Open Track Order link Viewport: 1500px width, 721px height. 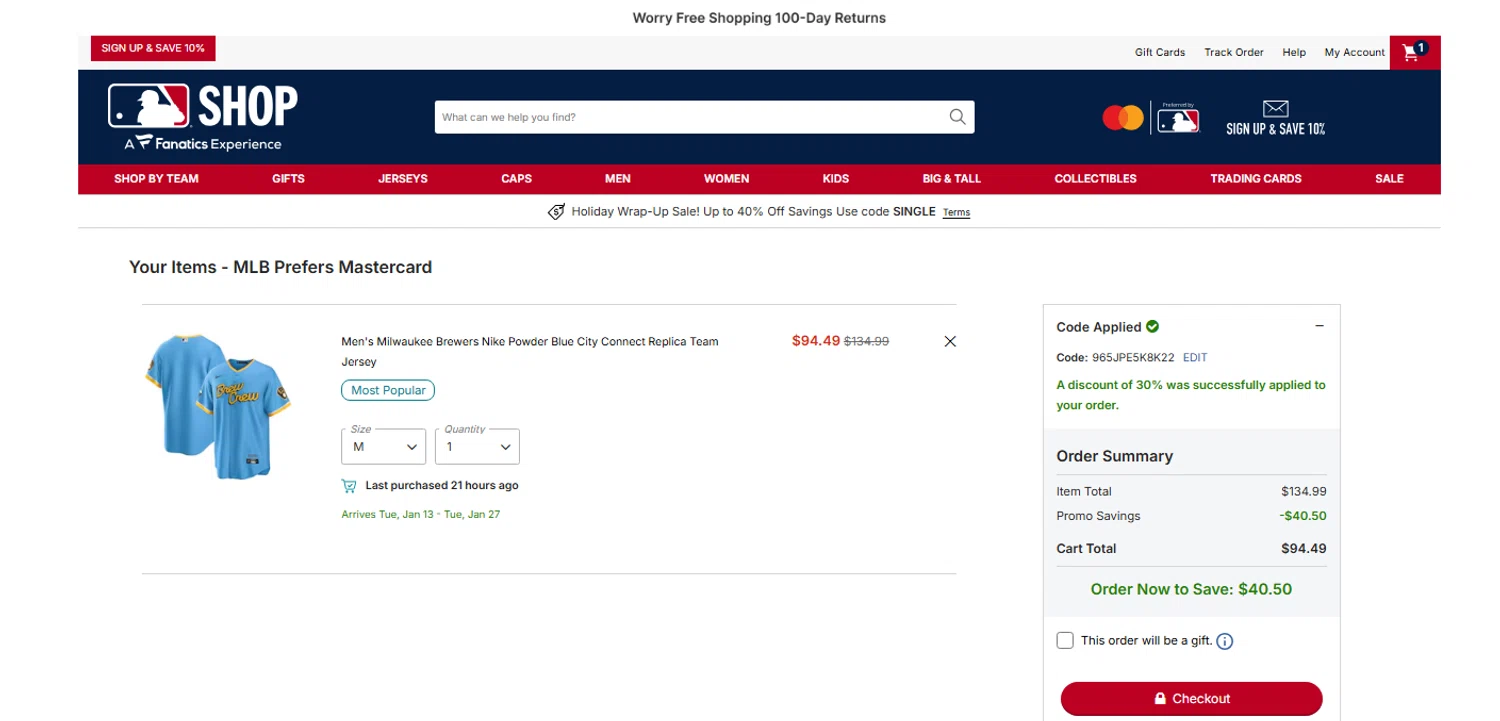1234,52
